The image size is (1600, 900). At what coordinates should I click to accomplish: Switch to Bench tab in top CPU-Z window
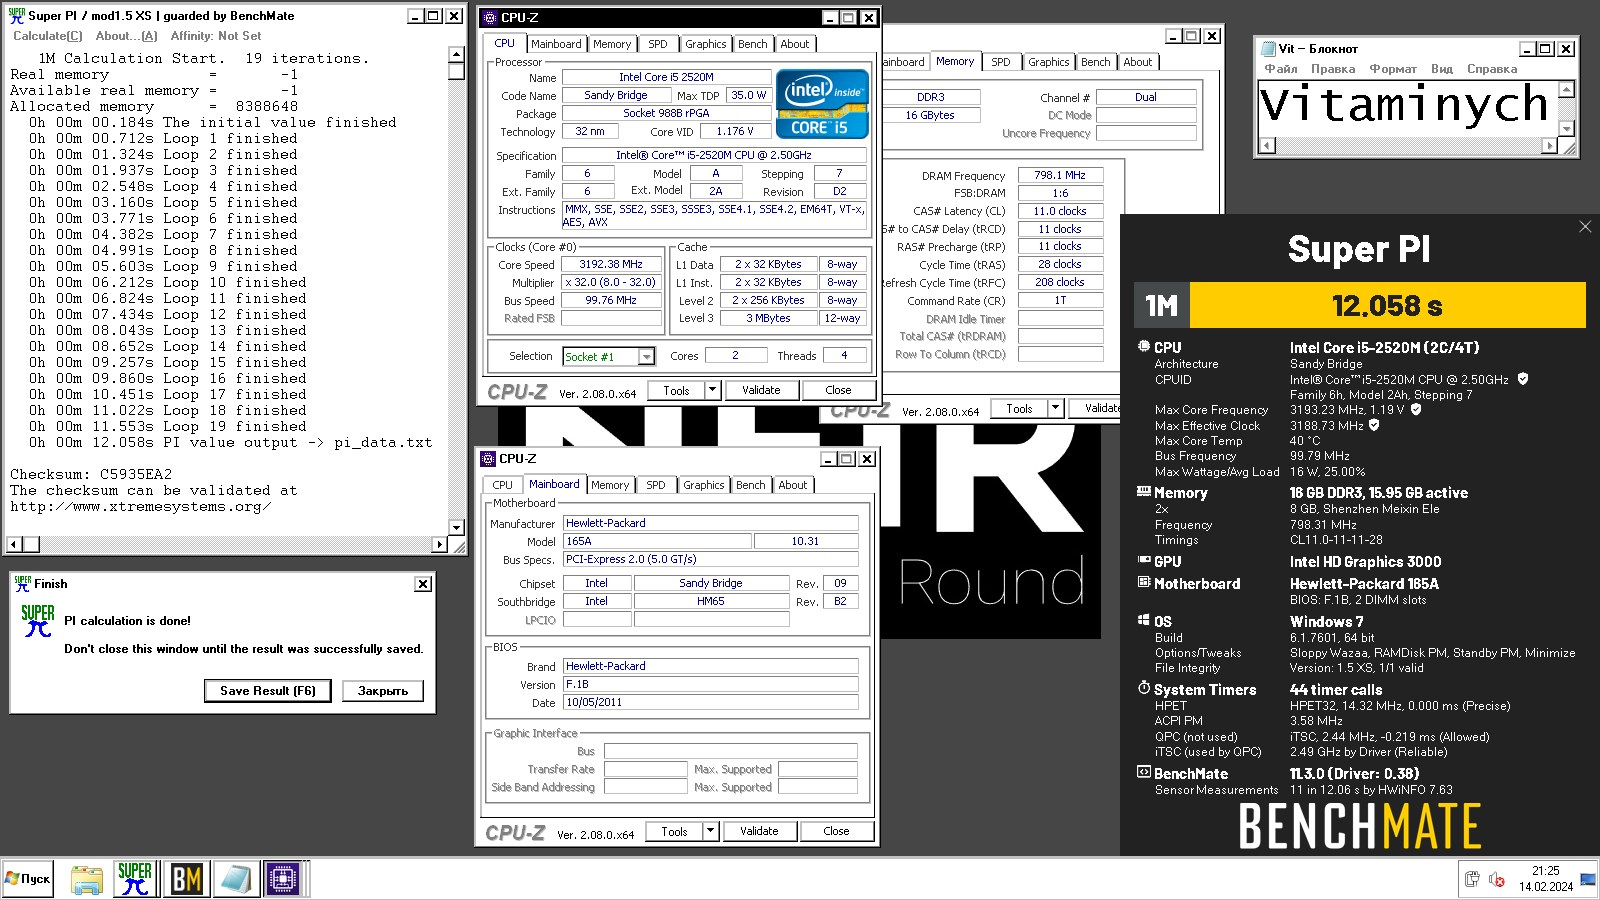click(752, 44)
